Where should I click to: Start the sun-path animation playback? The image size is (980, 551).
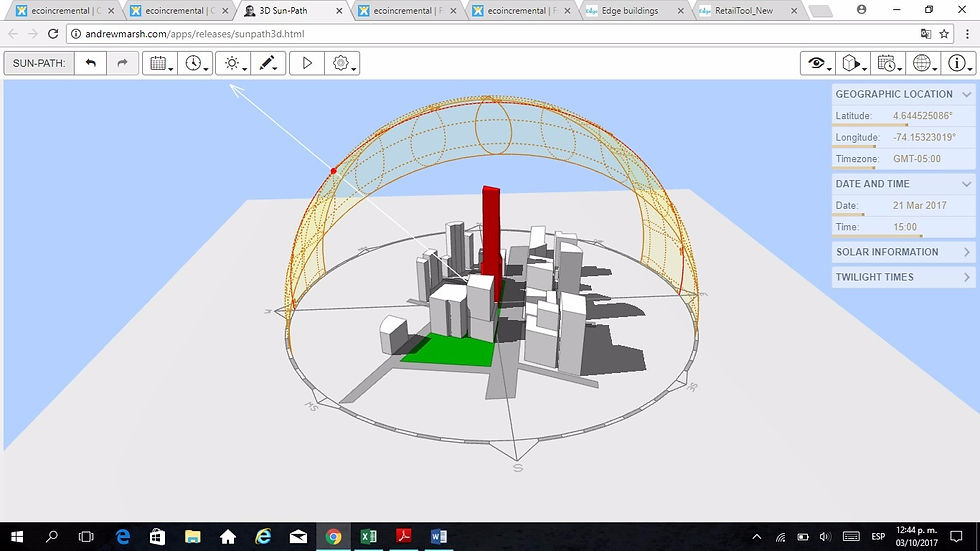click(x=307, y=63)
